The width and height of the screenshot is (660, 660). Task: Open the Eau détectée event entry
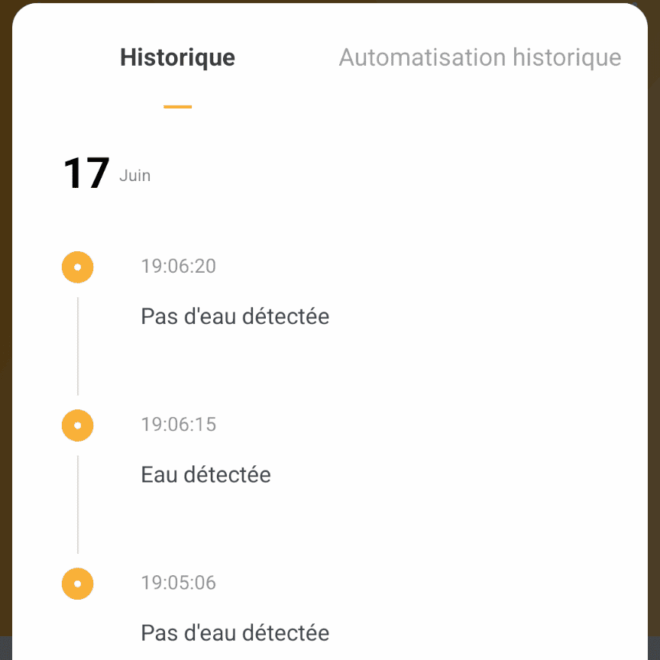click(x=206, y=474)
